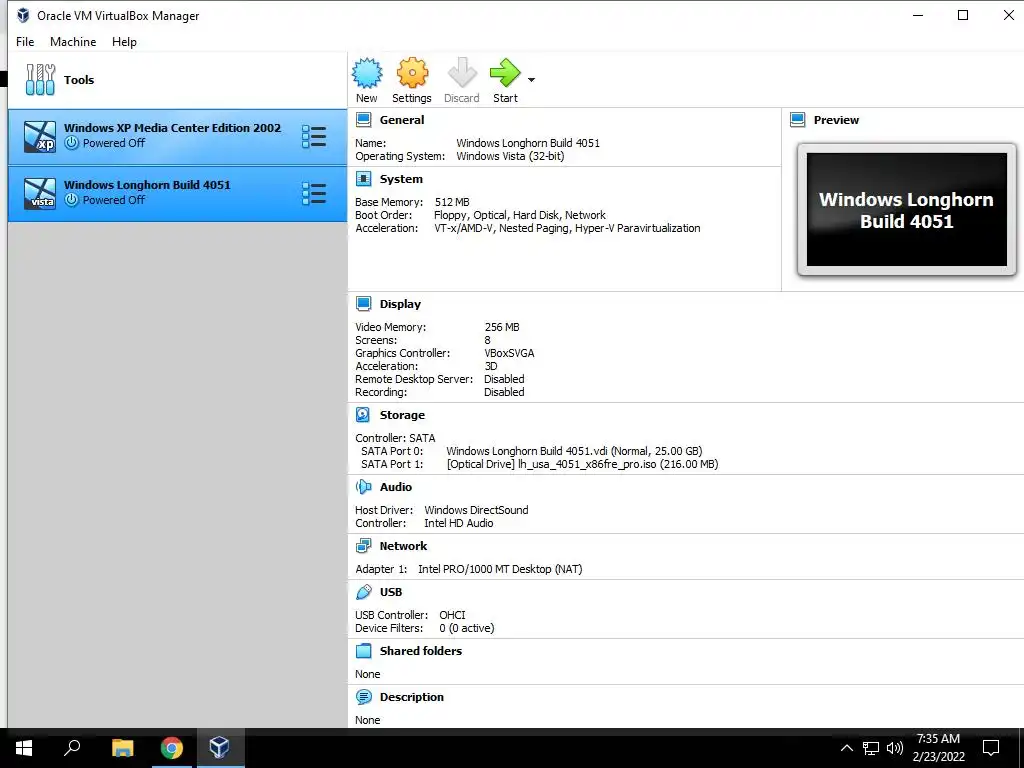1024x768 pixels.
Task: Click the SATA Port 0 vdi disk entry
Action: point(574,451)
